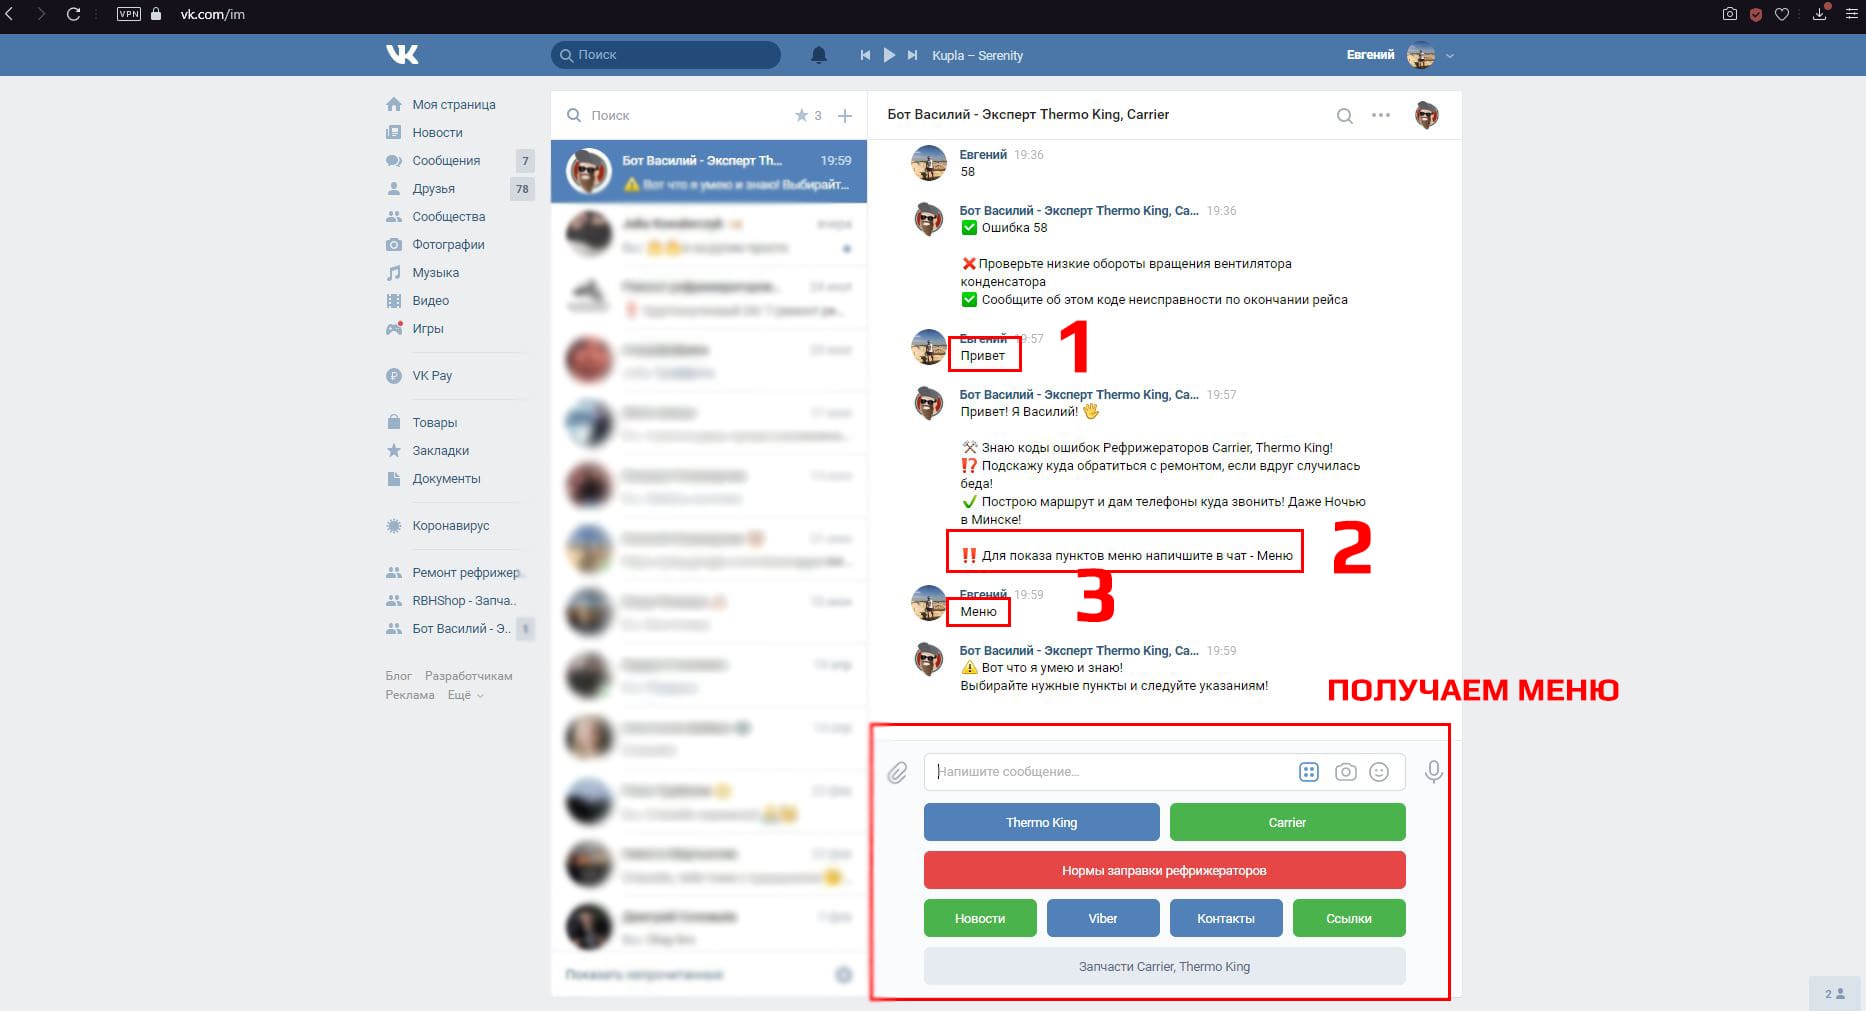Open the browser snapshot camera icon

pos(1729,14)
